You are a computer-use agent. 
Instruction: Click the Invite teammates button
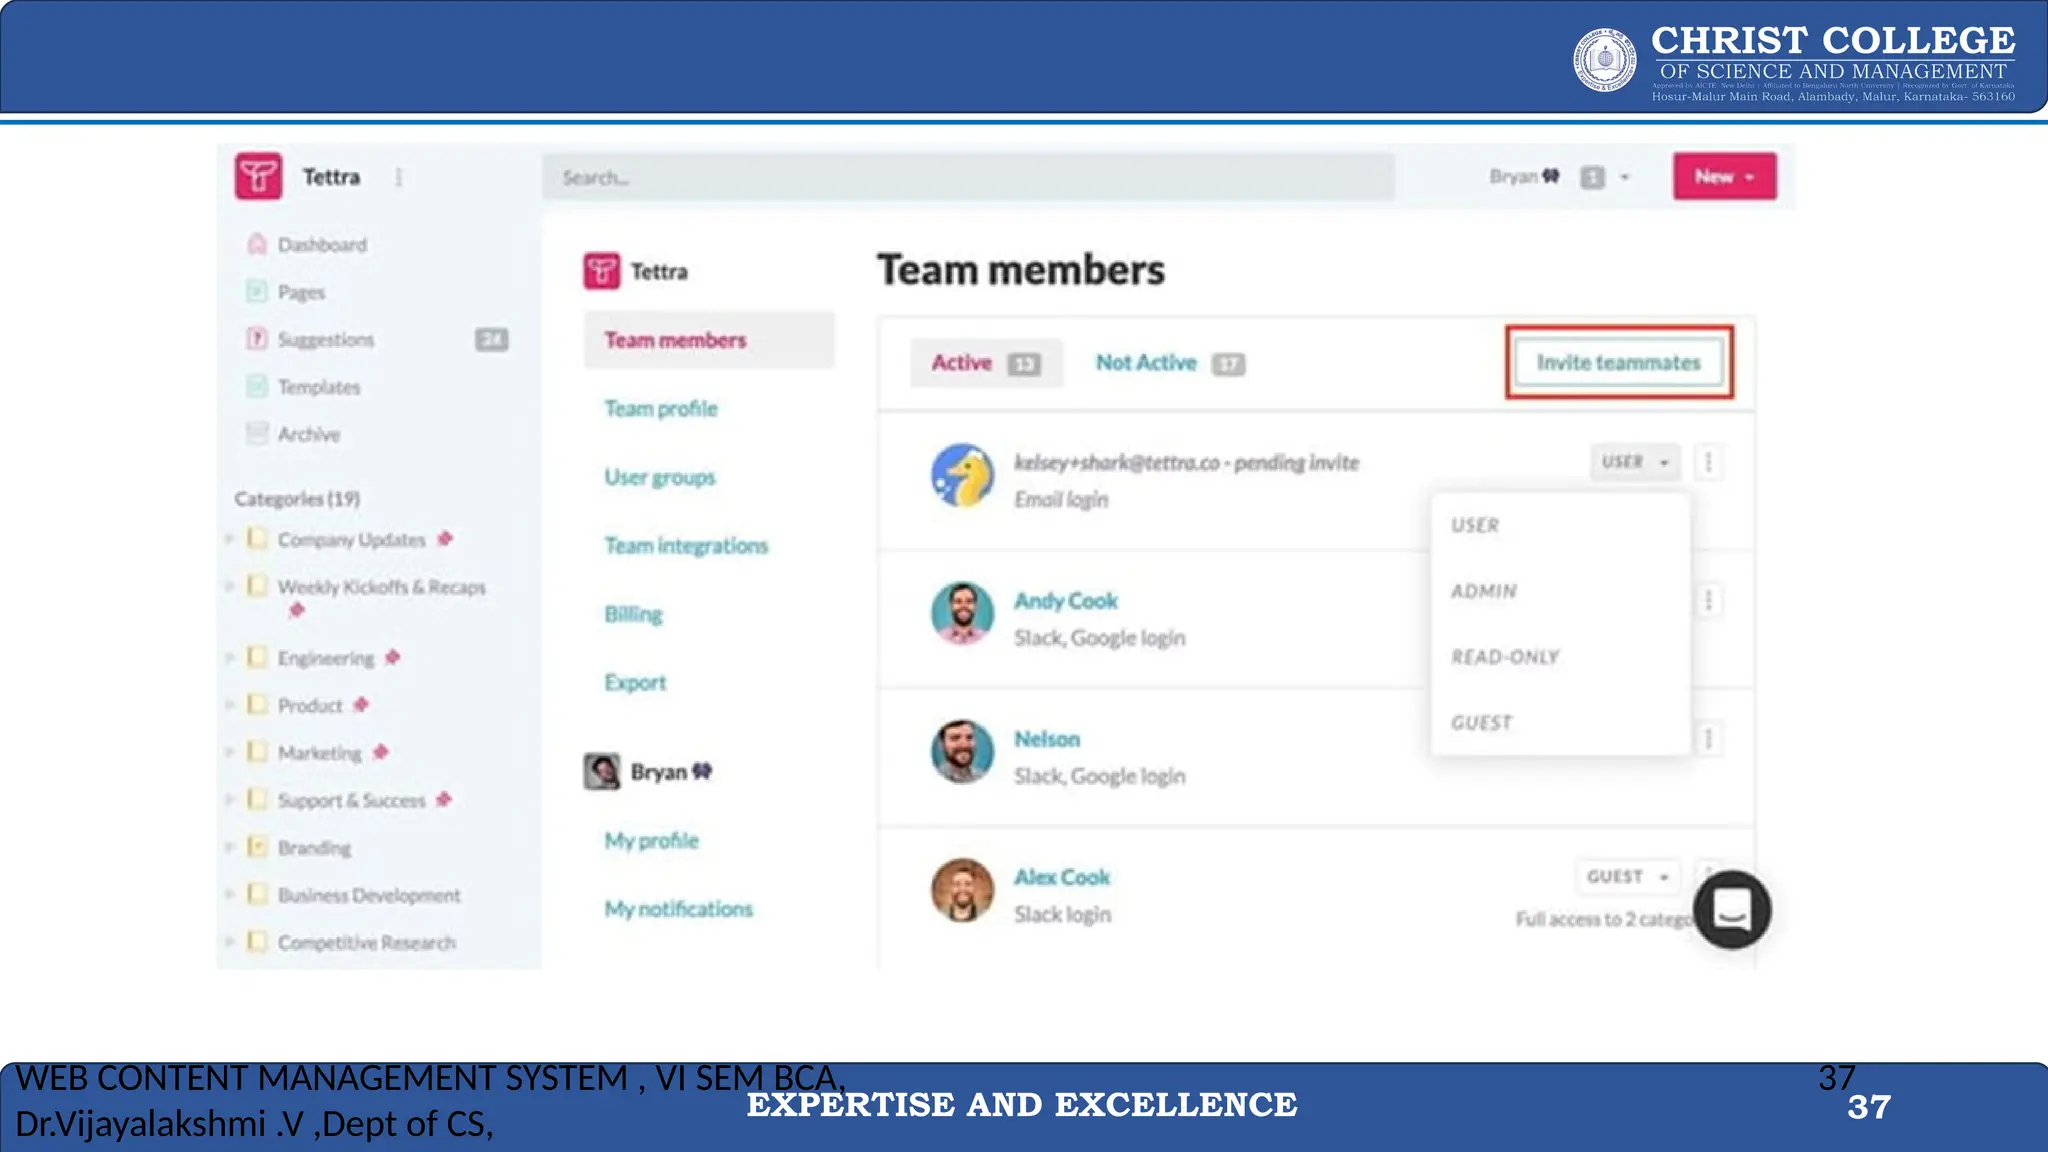[x=1618, y=363]
